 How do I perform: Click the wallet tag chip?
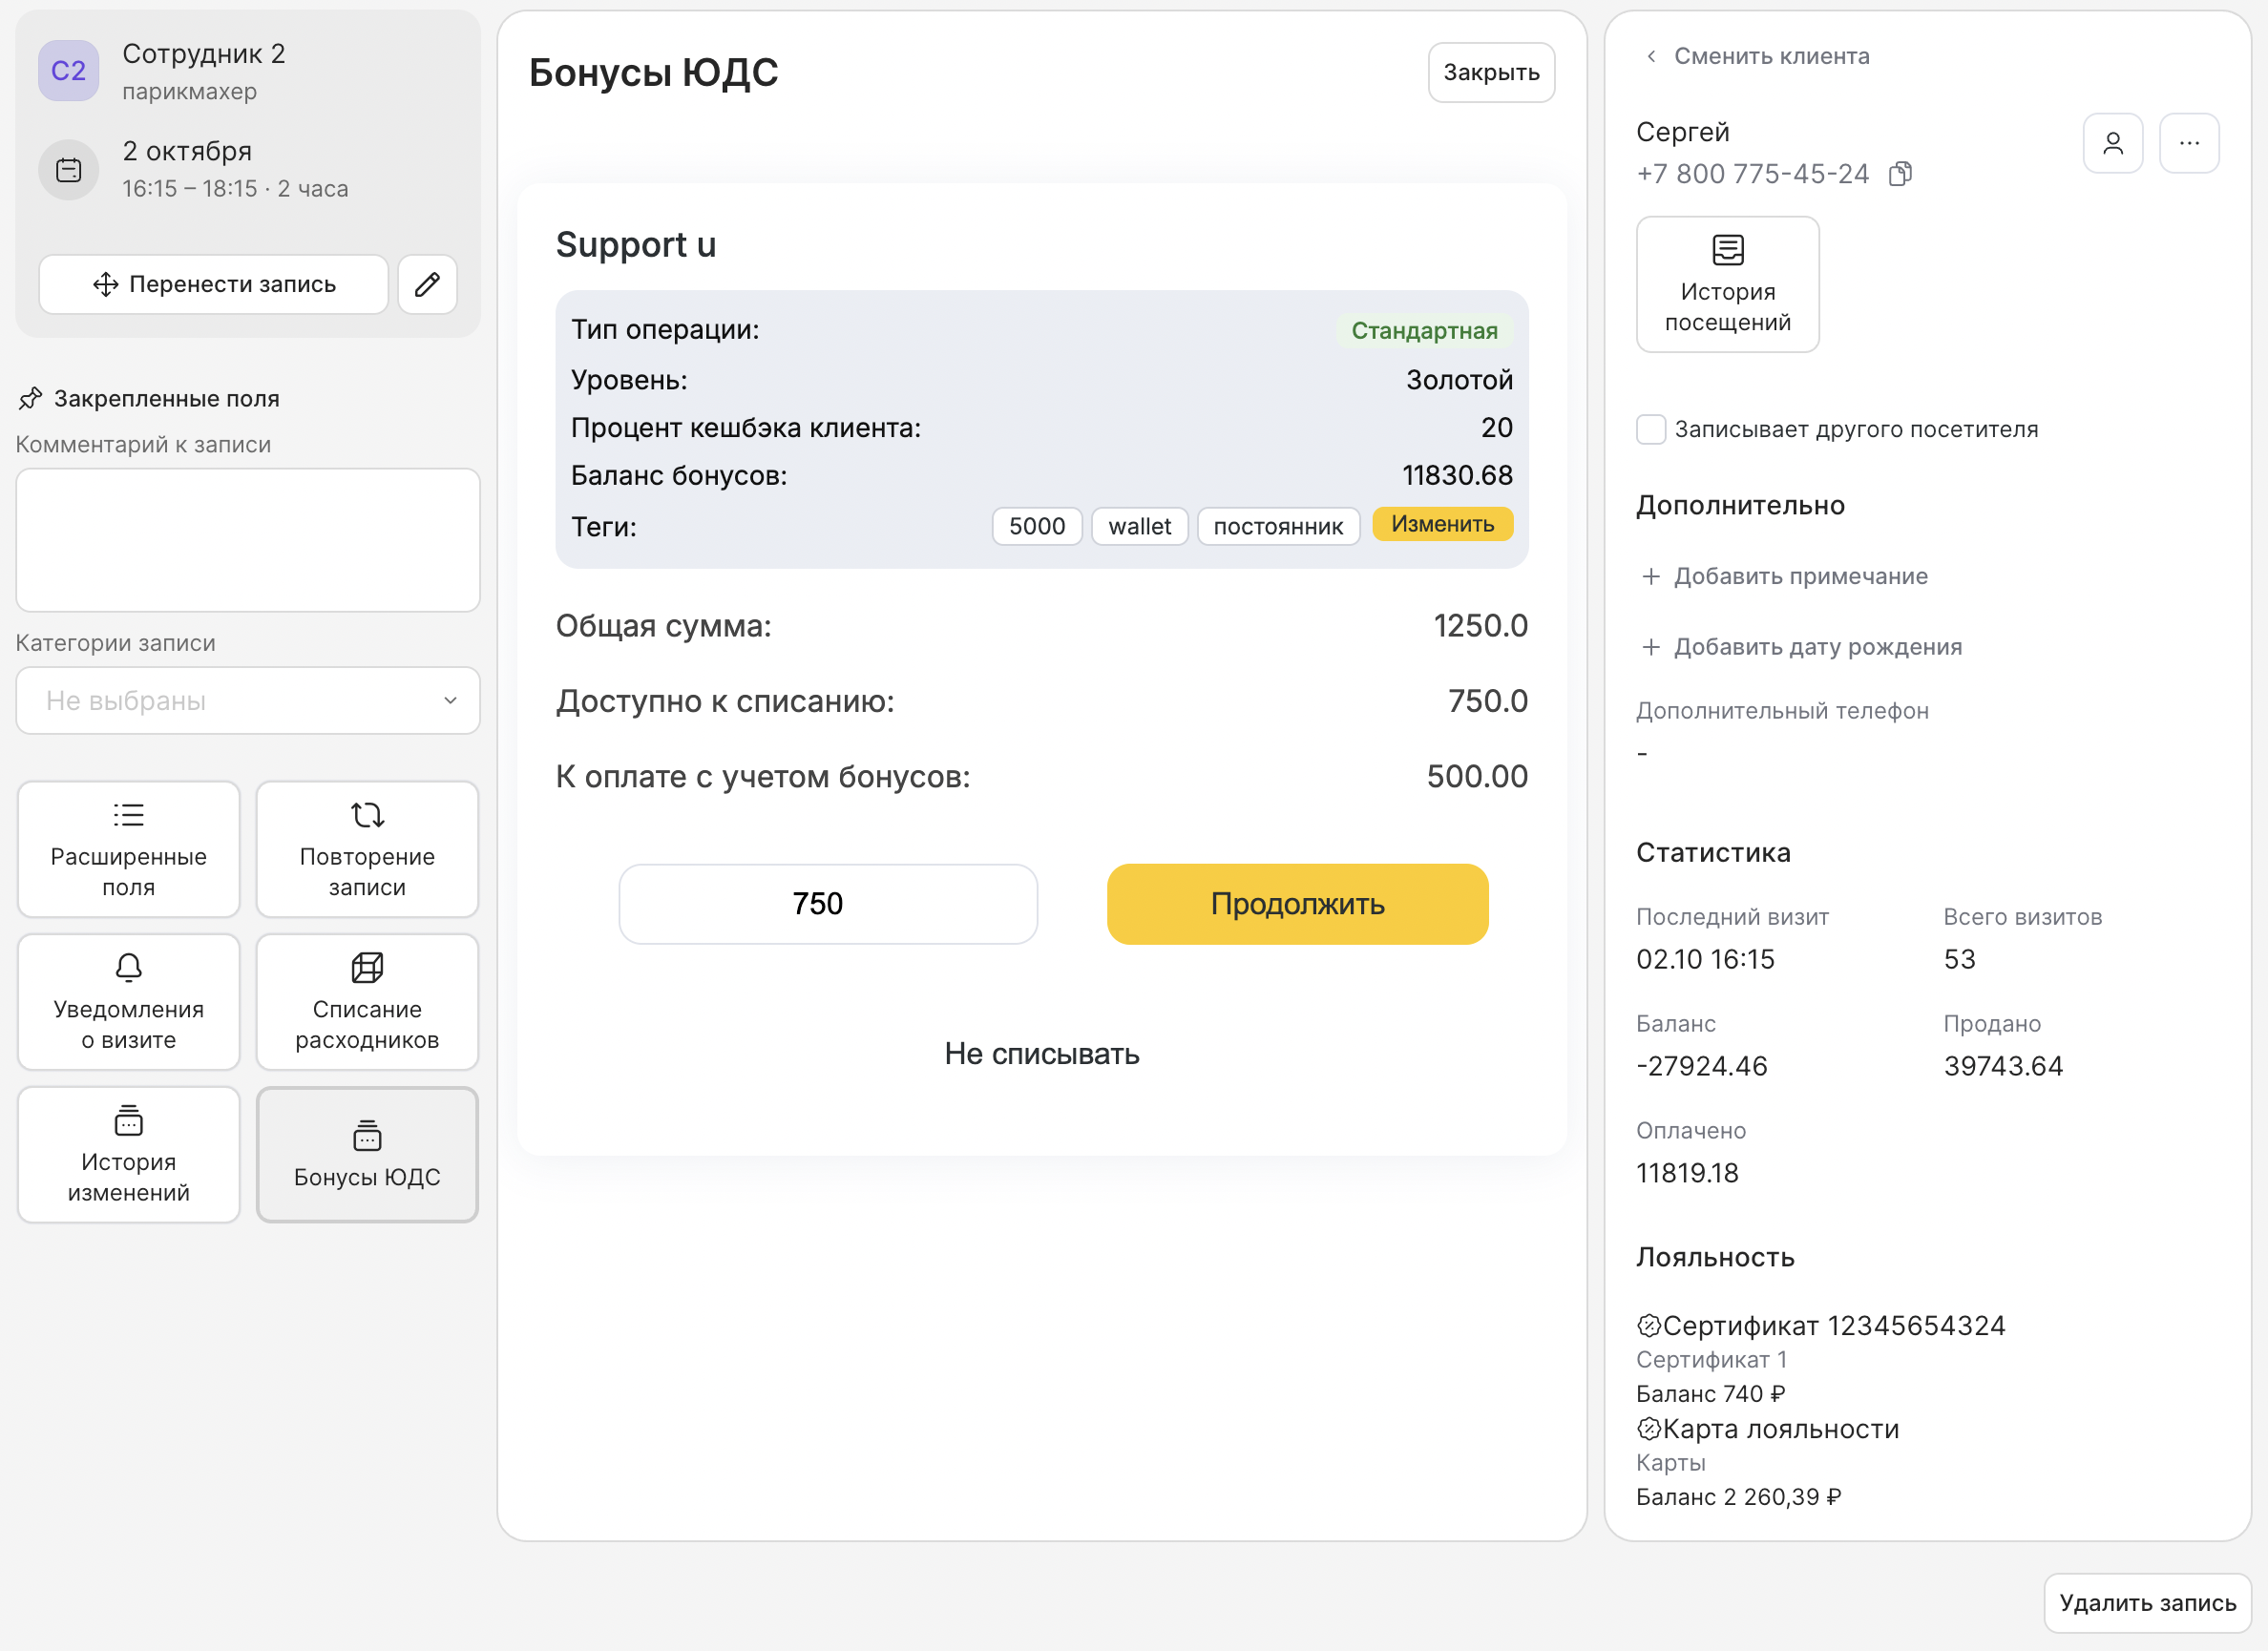[1139, 526]
